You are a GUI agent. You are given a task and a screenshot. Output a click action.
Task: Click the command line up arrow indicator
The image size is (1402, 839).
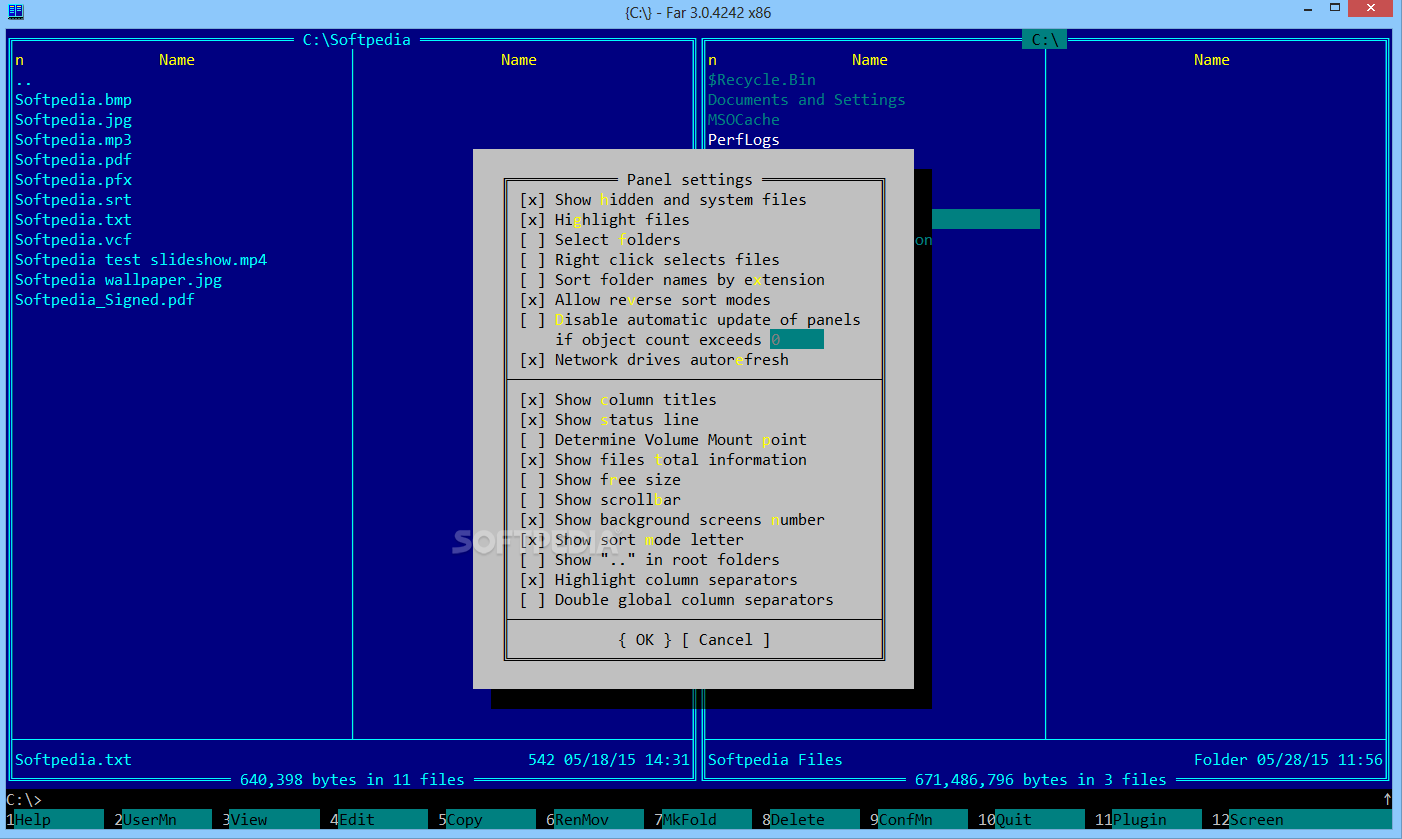click(x=1387, y=800)
